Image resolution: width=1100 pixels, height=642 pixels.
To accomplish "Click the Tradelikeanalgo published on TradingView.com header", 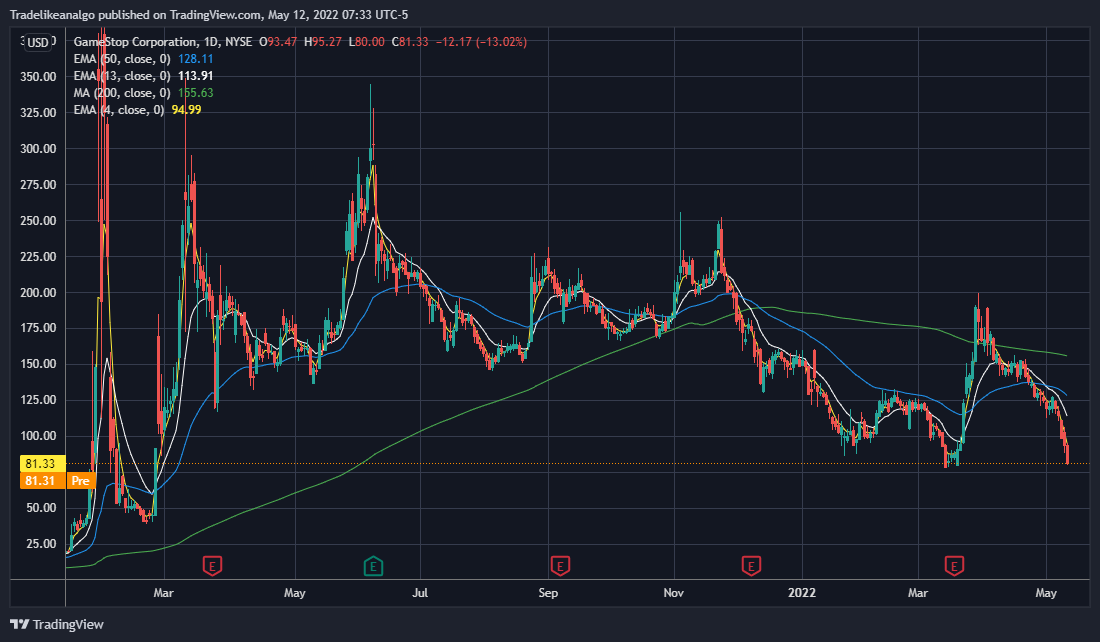I will (x=209, y=15).
